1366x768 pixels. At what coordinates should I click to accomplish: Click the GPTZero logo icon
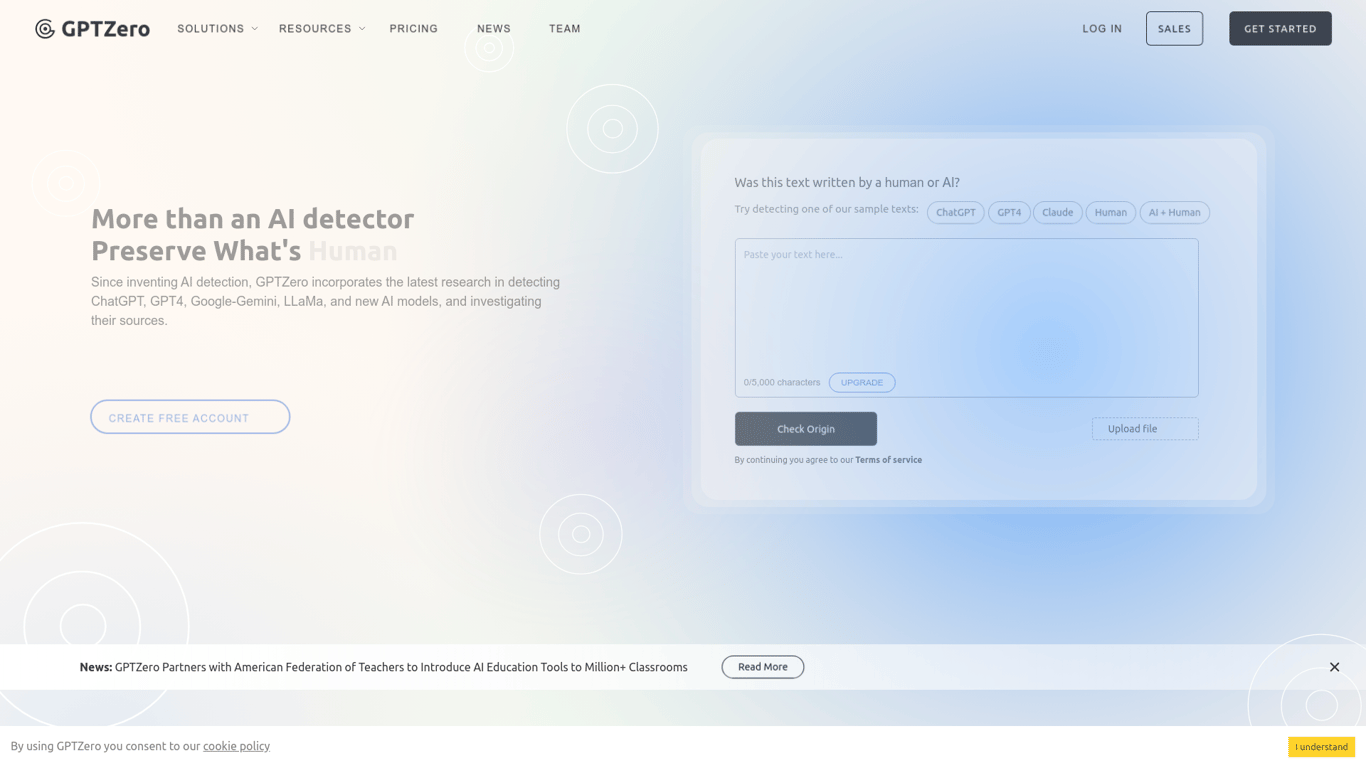tap(45, 29)
